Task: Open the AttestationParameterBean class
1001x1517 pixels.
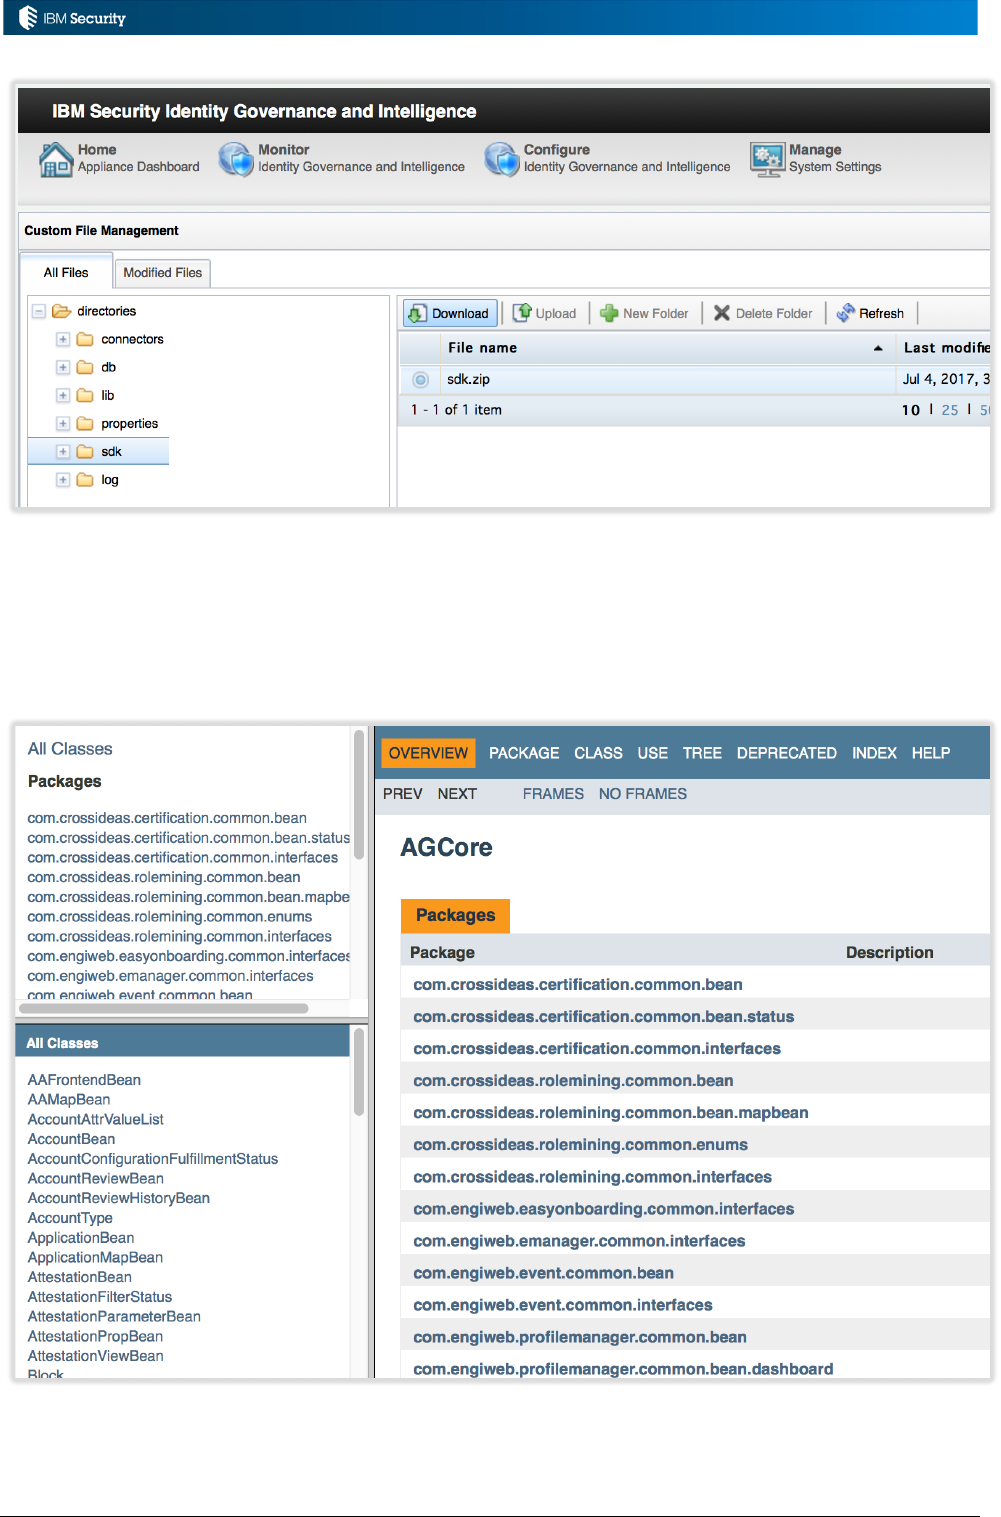Action: point(114,1317)
